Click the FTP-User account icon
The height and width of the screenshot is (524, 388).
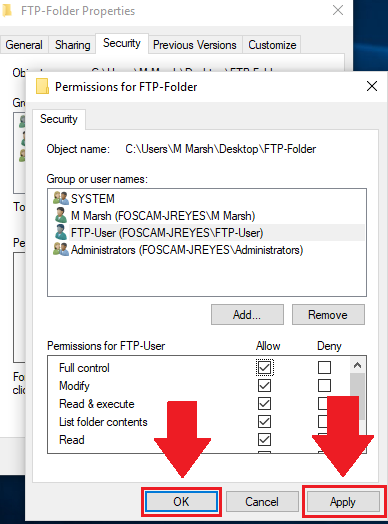tap(60, 233)
